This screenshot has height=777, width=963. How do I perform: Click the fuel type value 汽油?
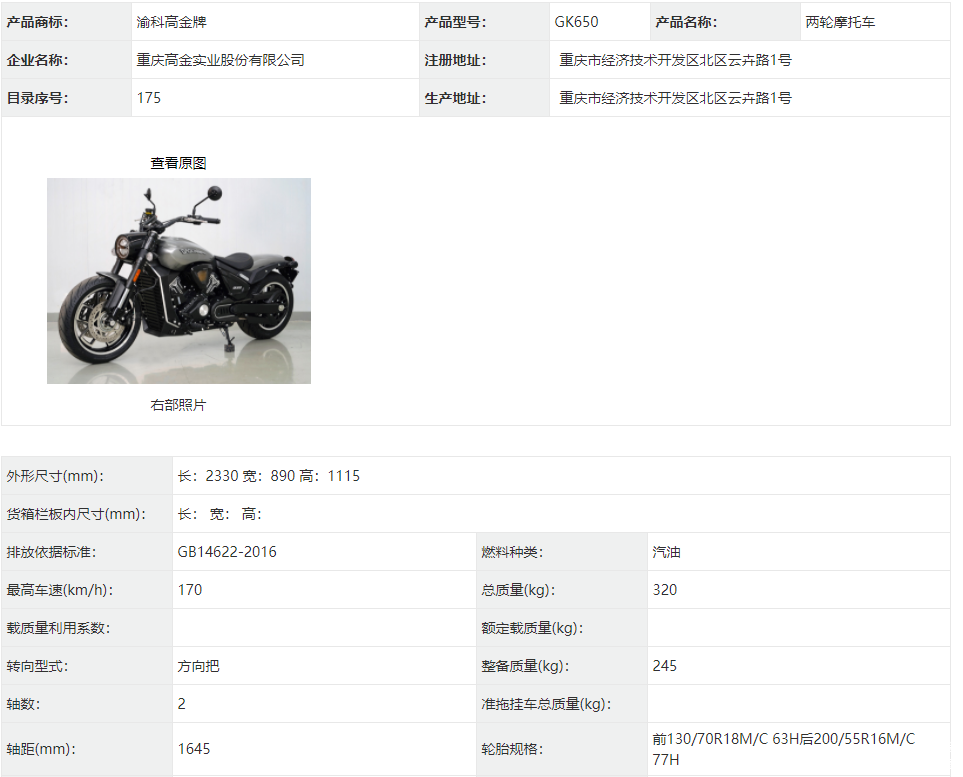tap(666, 552)
